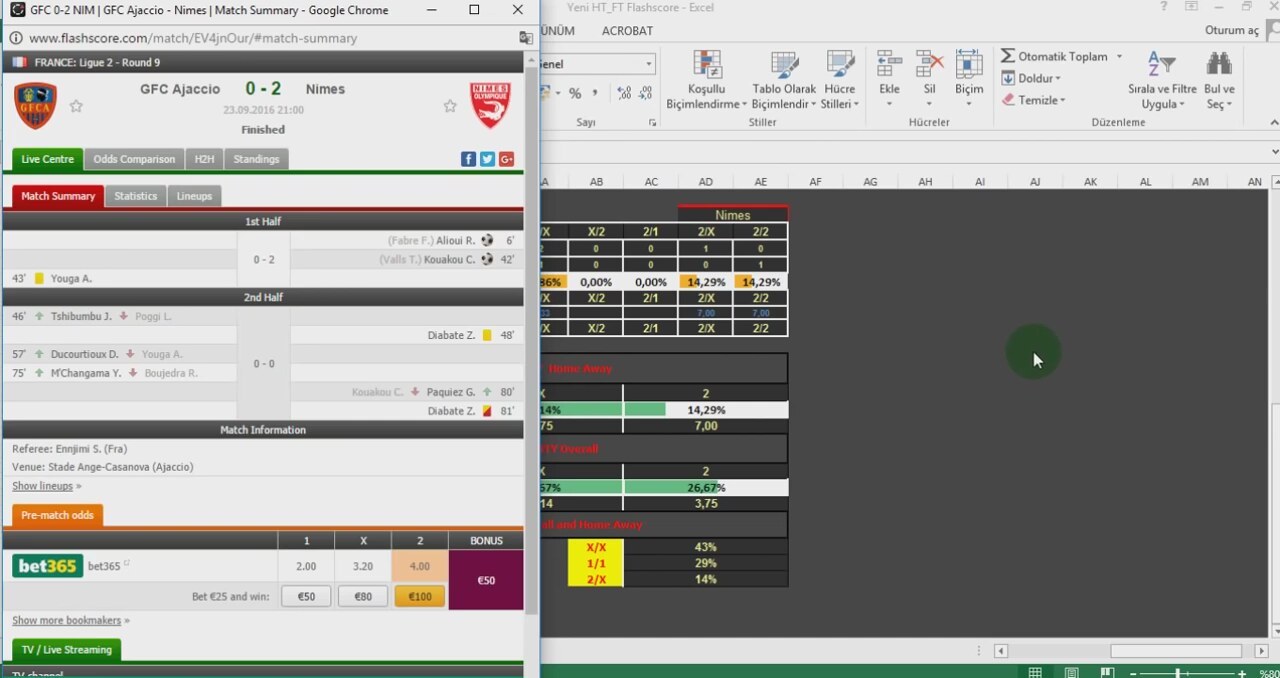The image size is (1280, 678).
Task: Click the bet365 logo
Action: pos(48,566)
